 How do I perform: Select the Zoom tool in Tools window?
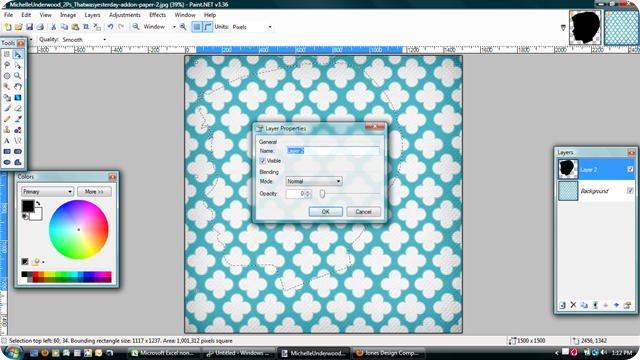[18, 76]
